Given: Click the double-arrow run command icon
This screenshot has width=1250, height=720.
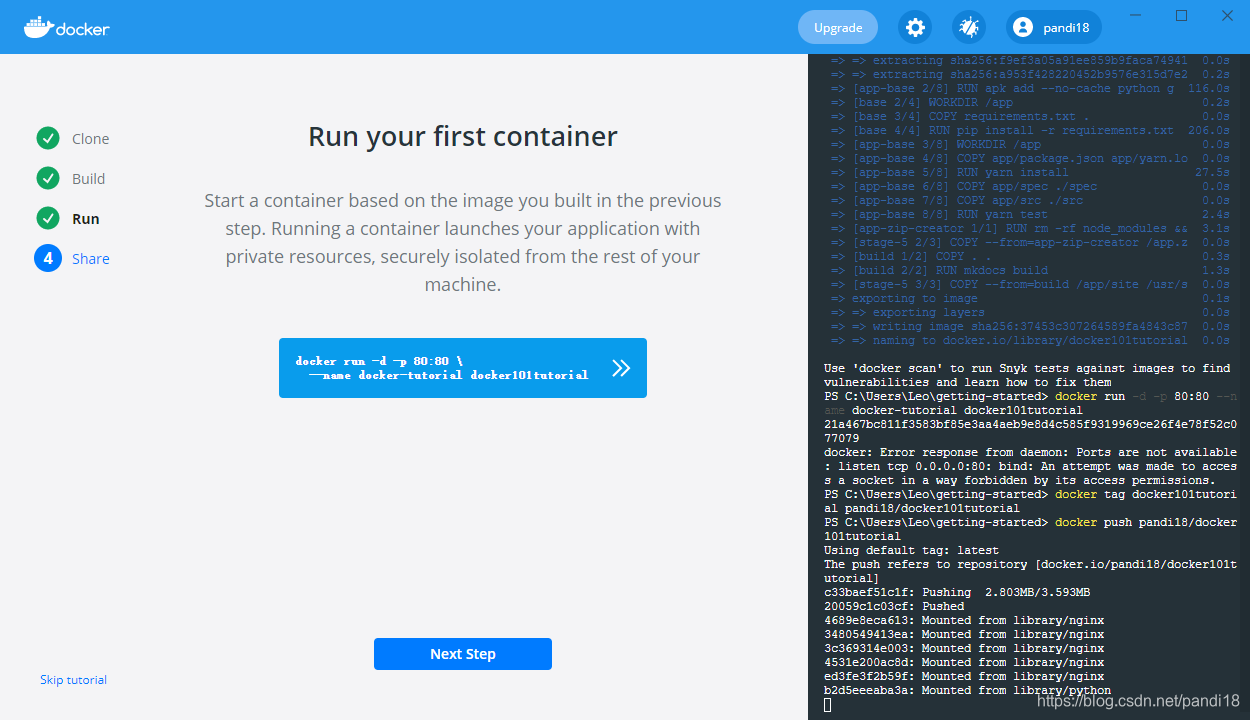Looking at the screenshot, I should 621,368.
